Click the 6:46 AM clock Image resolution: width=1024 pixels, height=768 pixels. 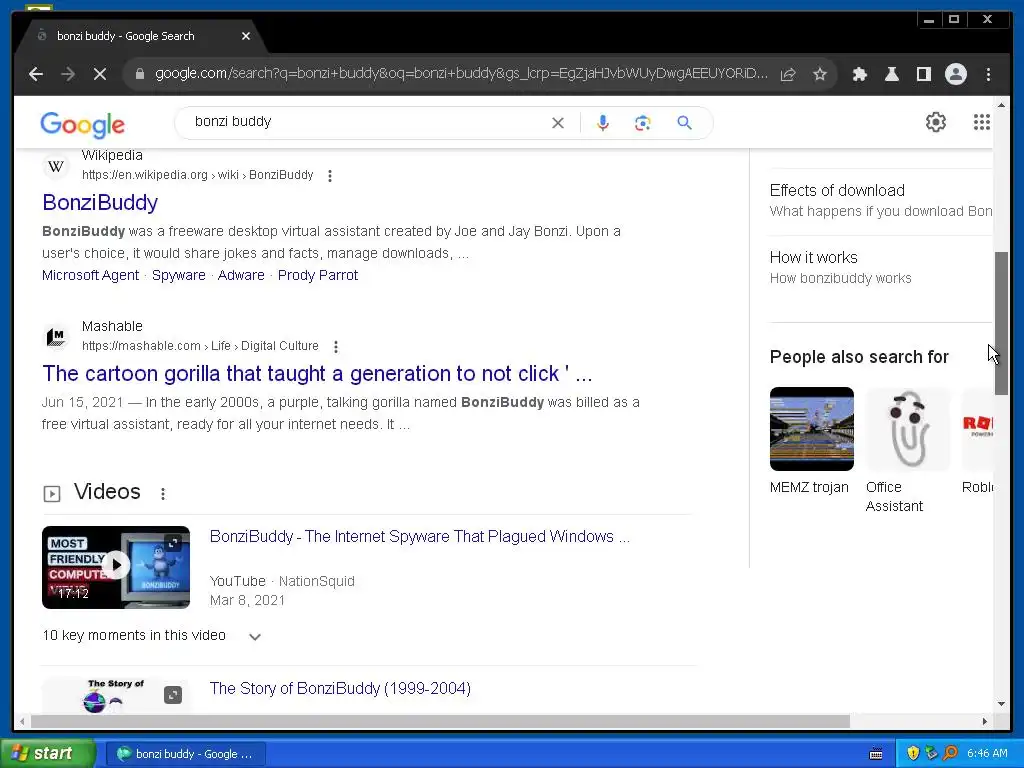coord(987,754)
